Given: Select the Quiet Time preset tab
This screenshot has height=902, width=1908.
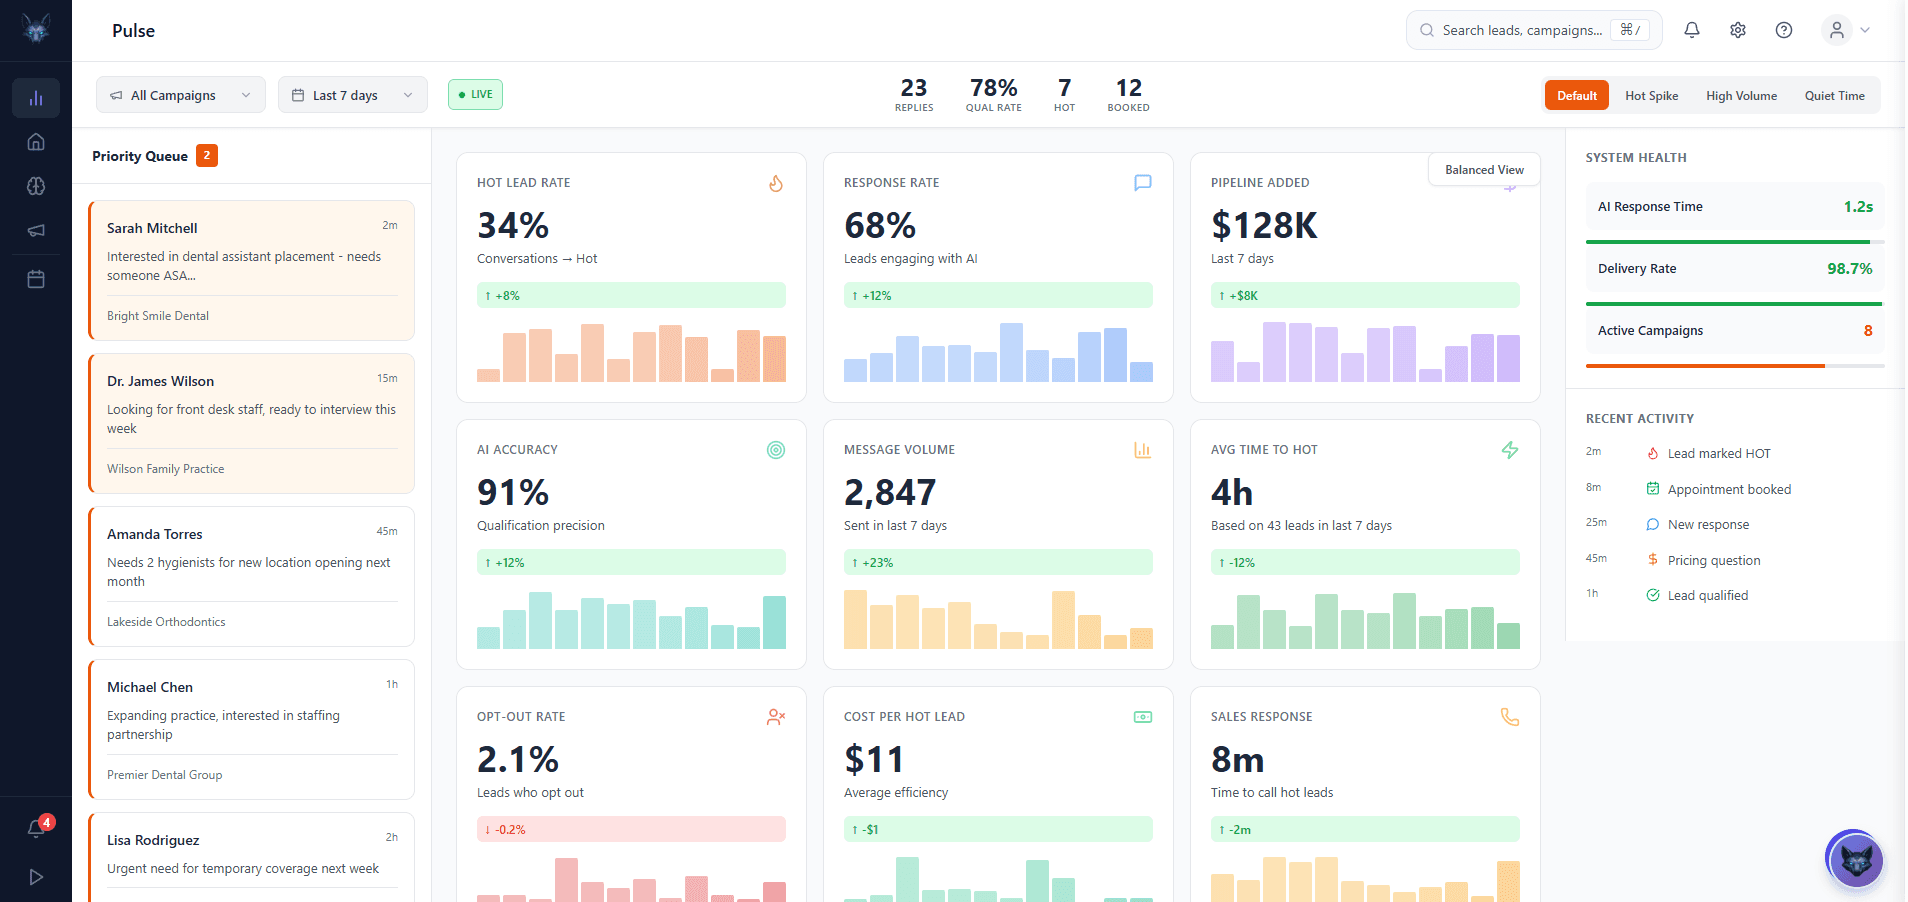Looking at the screenshot, I should pos(1835,95).
